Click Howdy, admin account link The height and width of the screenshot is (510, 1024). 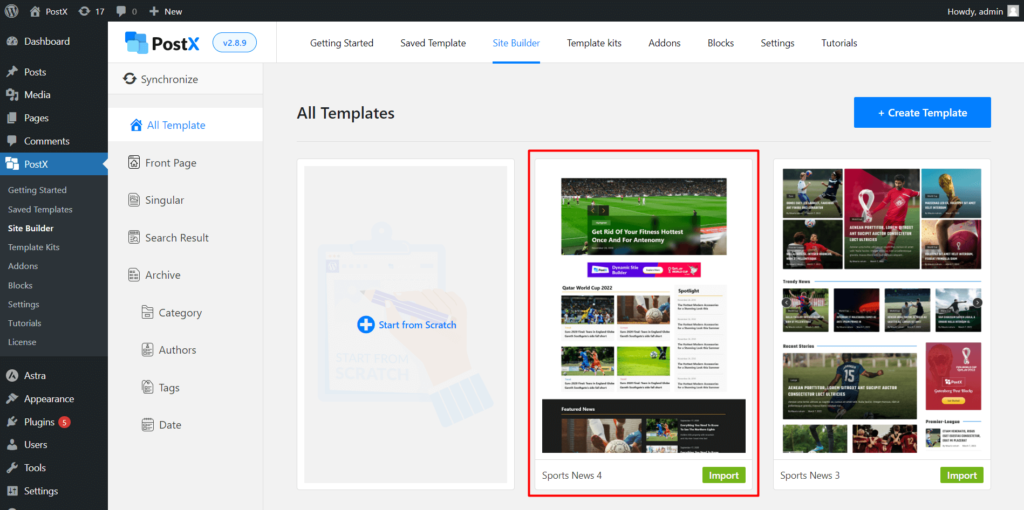click(x=975, y=11)
